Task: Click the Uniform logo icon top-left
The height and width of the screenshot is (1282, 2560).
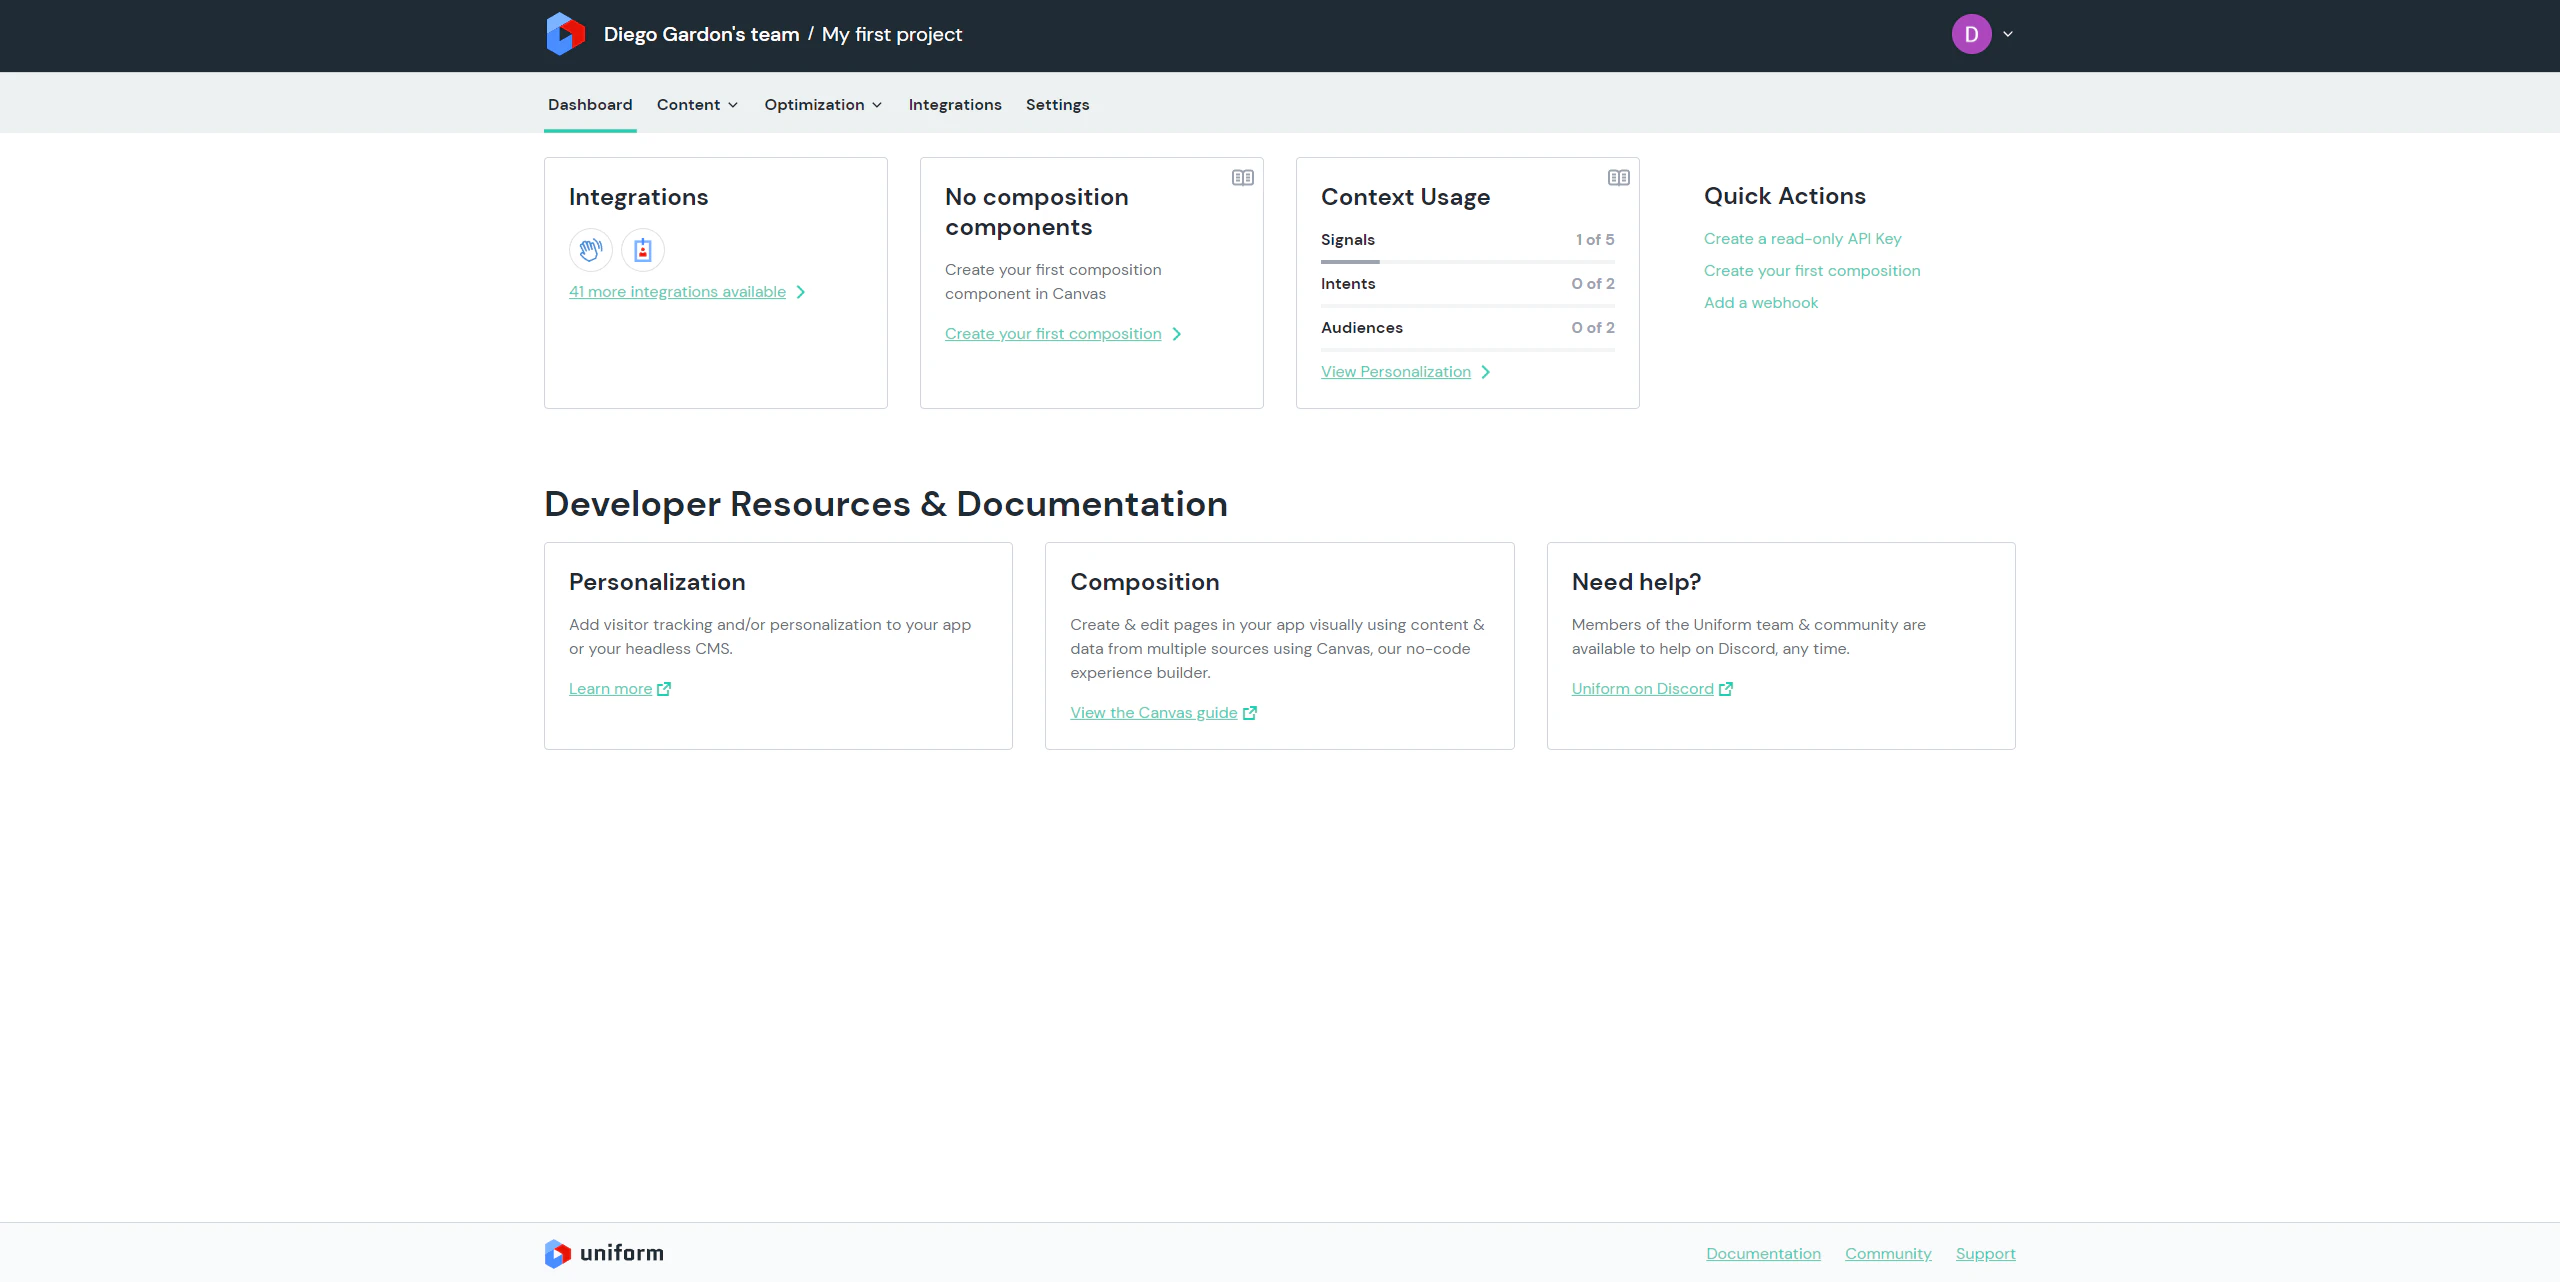Action: point(564,34)
